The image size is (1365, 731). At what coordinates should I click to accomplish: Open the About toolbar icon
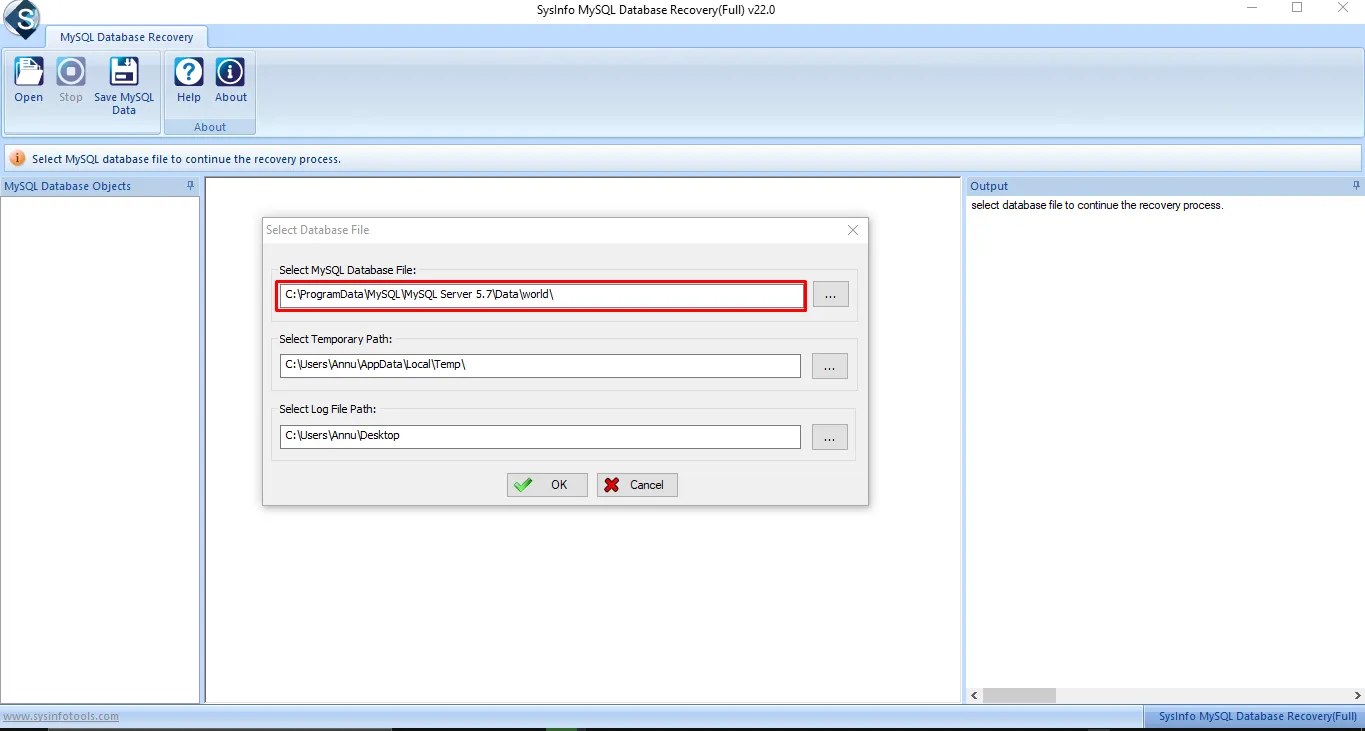[231, 80]
